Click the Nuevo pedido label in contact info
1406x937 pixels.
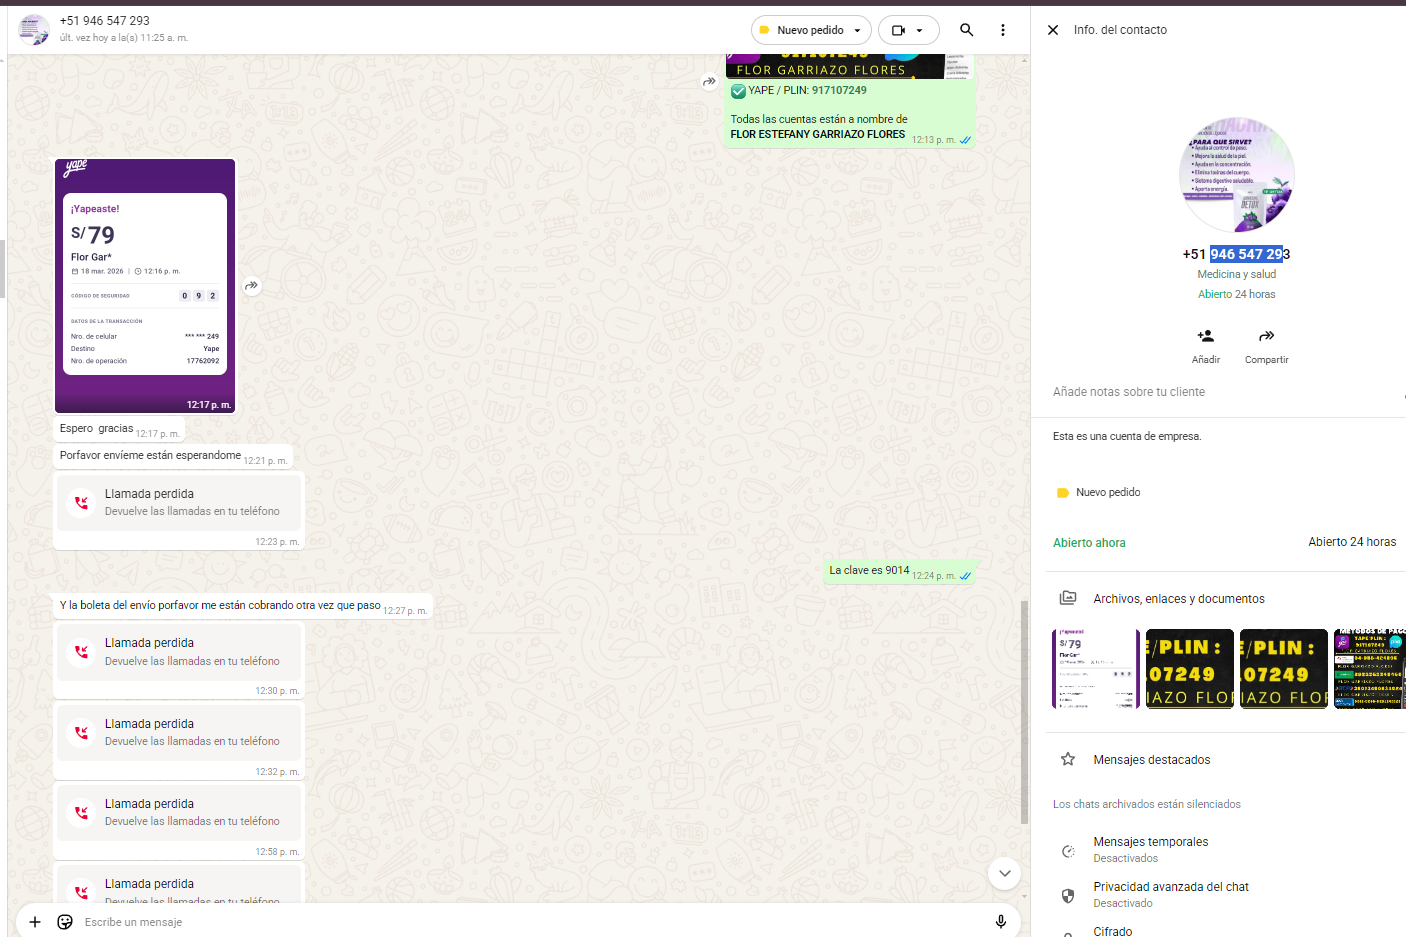[x=1107, y=492]
